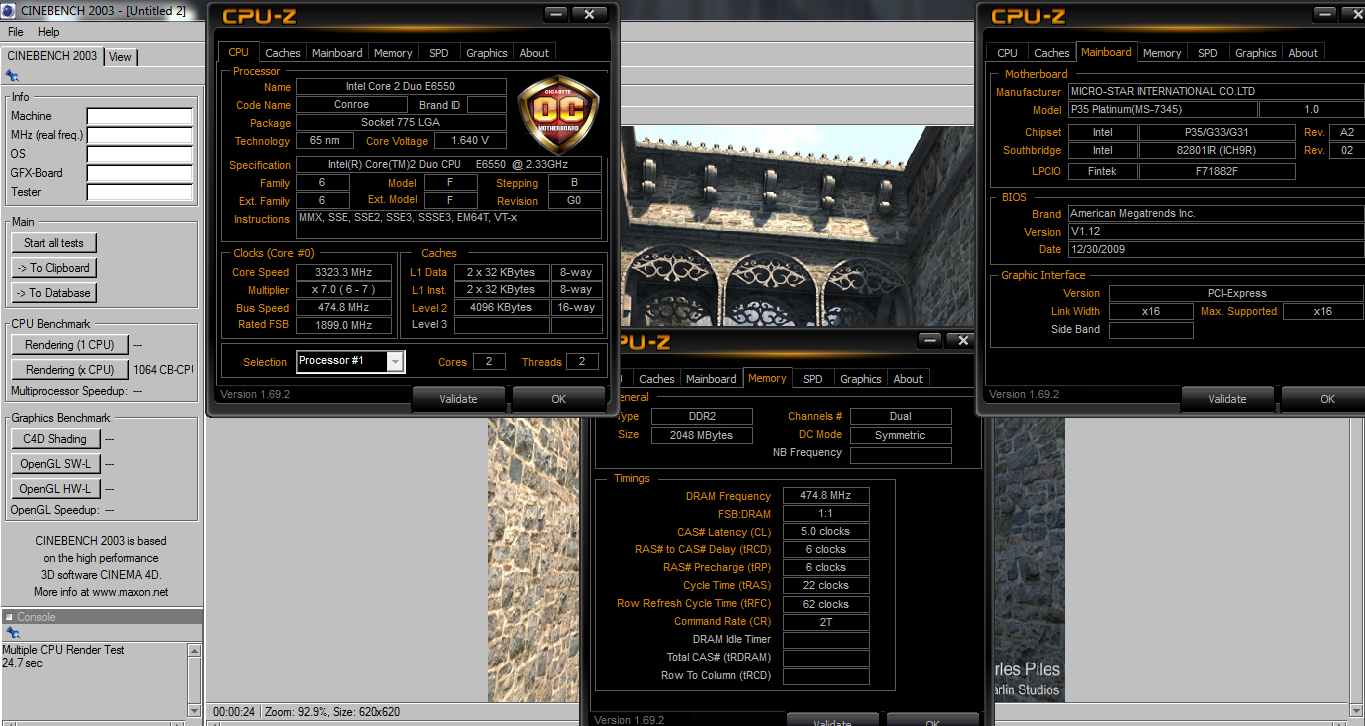Open Mainboard tab in CPU window
The height and width of the screenshot is (726, 1365).
click(x=337, y=53)
